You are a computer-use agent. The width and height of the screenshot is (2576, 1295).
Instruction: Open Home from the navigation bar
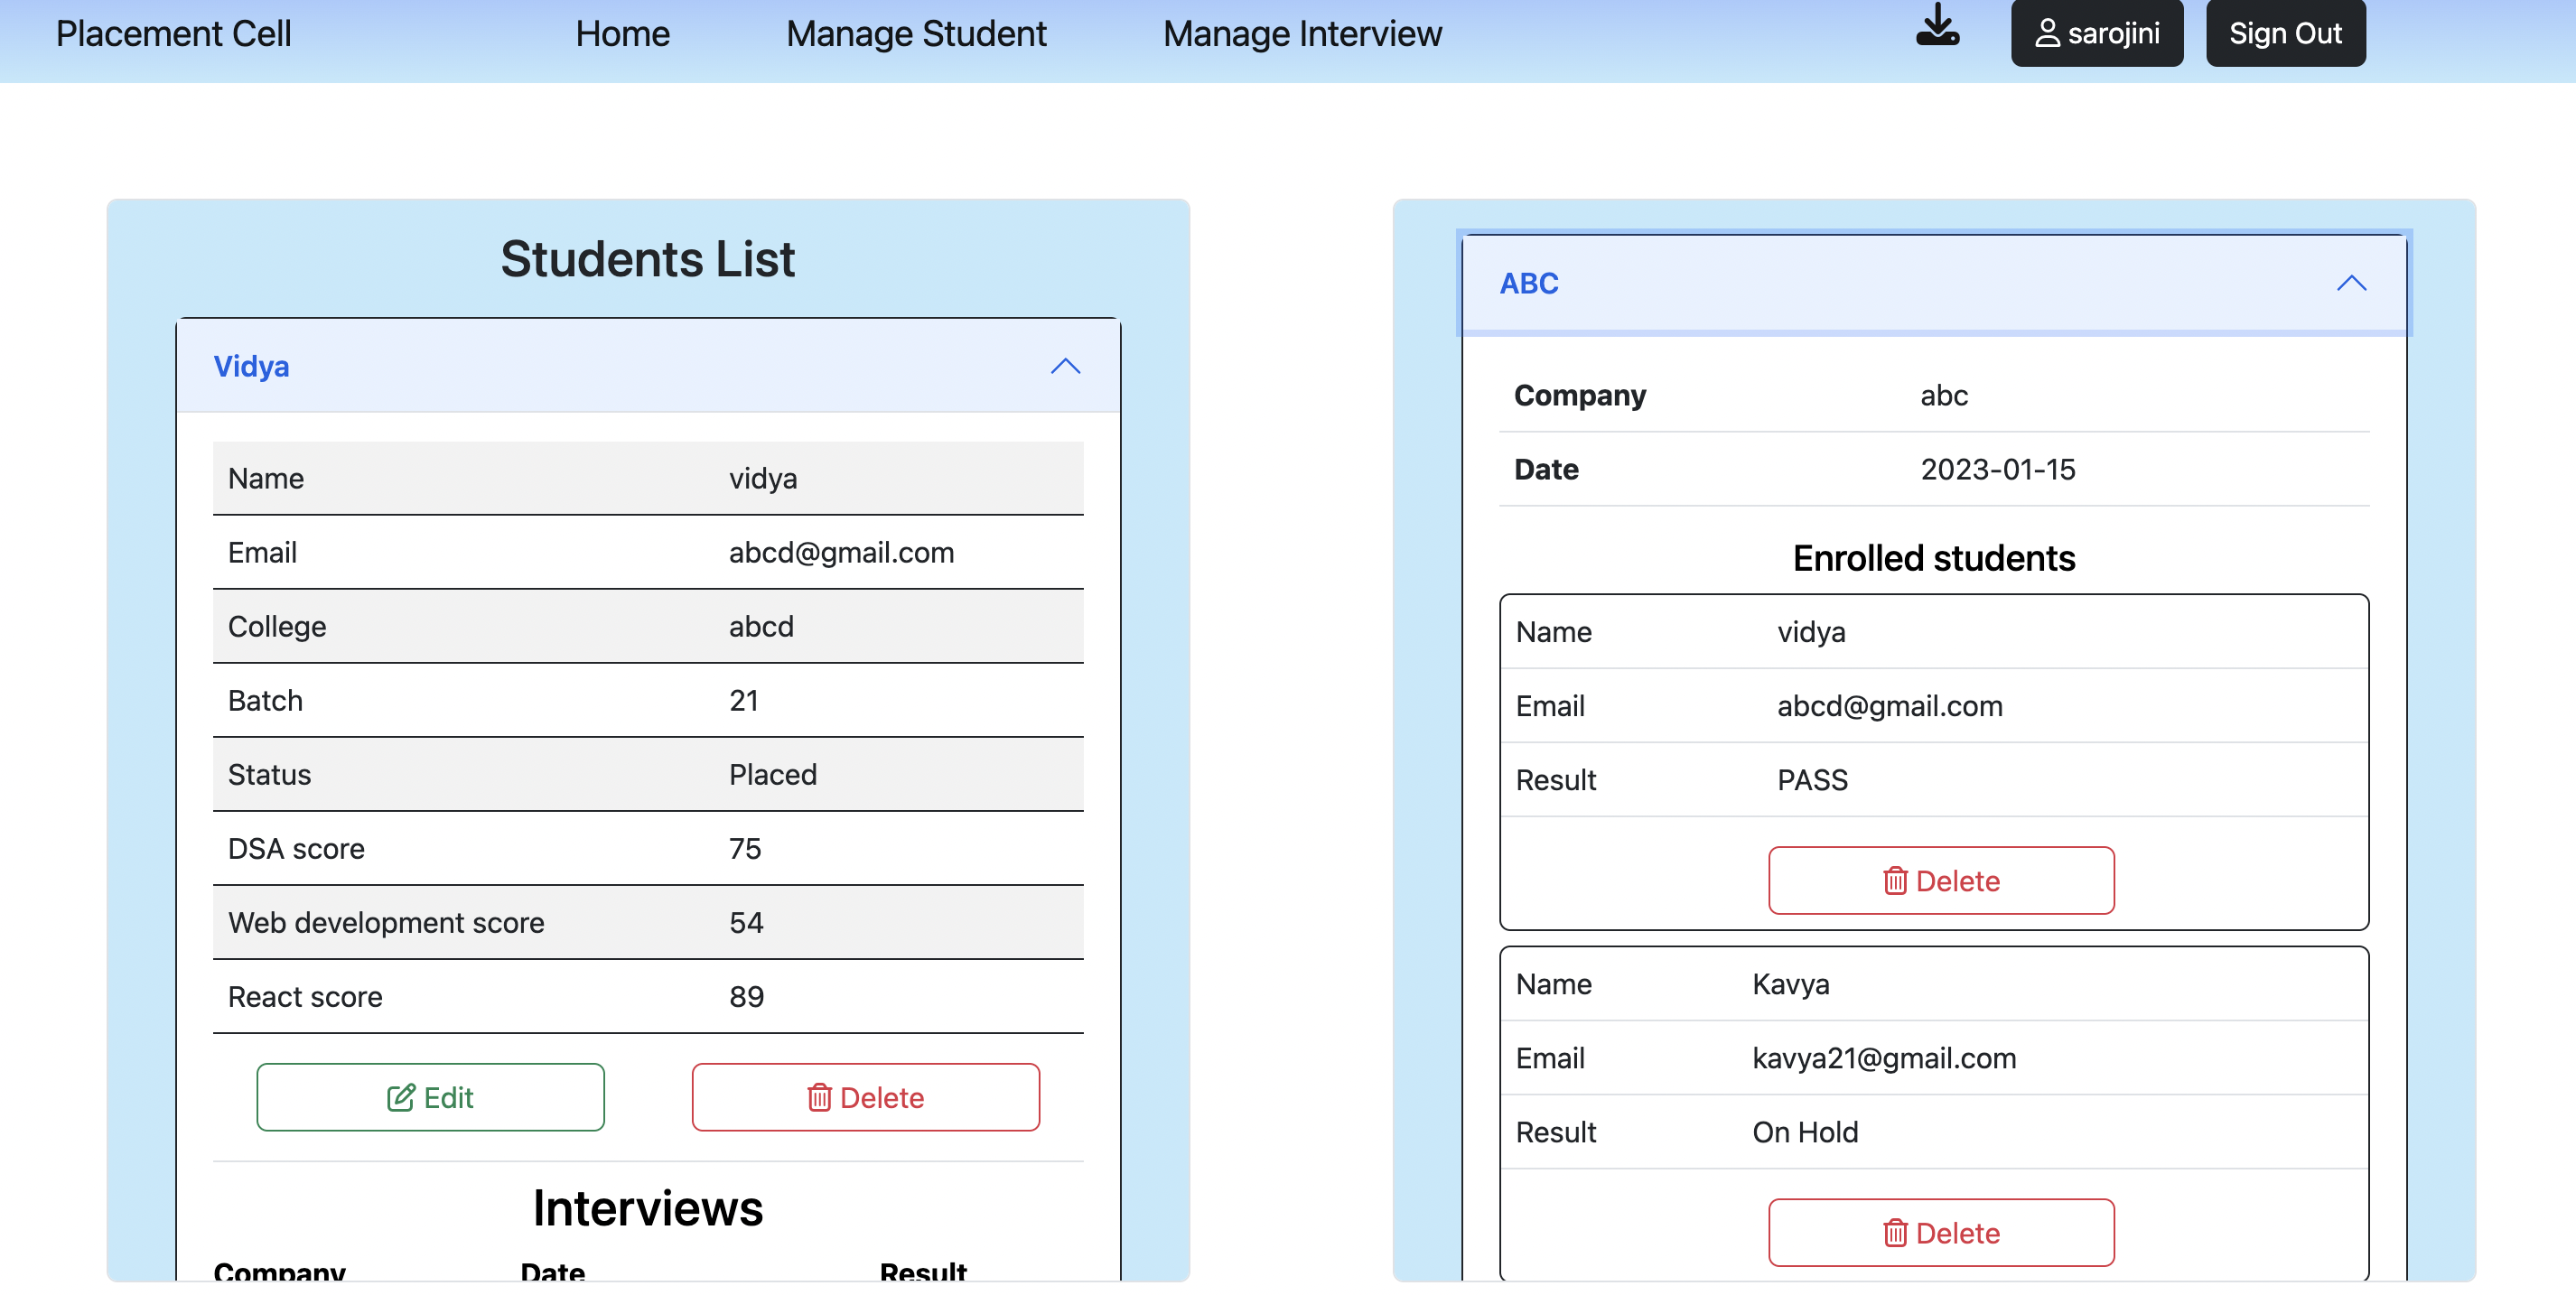622,33
